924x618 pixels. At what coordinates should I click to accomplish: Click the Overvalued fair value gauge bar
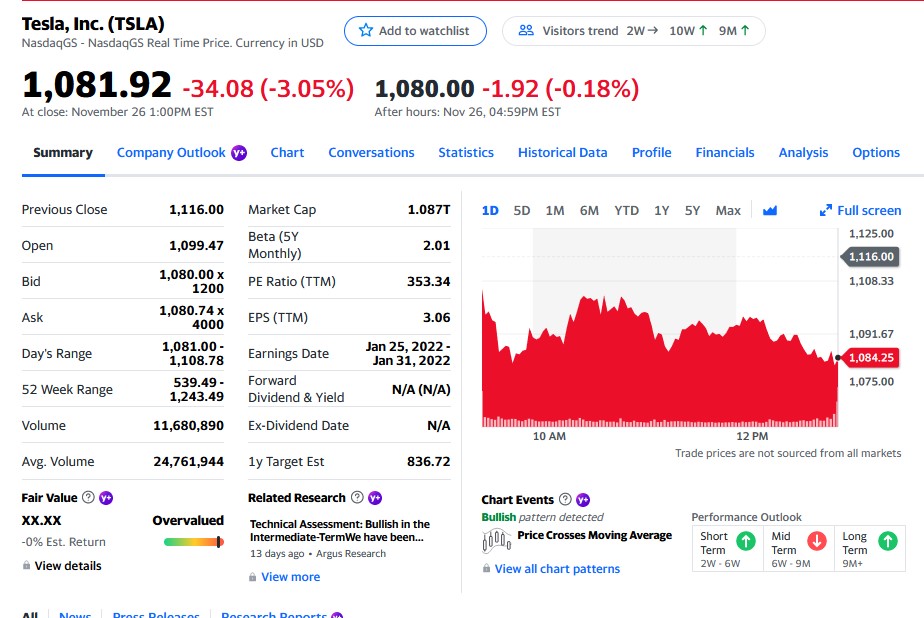pyautogui.click(x=194, y=542)
